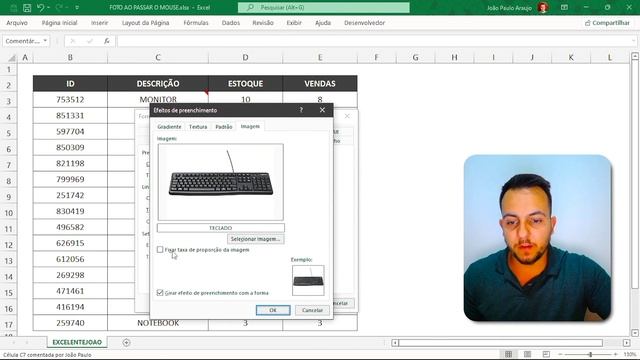The width and height of the screenshot is (640, 360).
Task: Open João Paulo Araujo account avatar
Action: 543,8
